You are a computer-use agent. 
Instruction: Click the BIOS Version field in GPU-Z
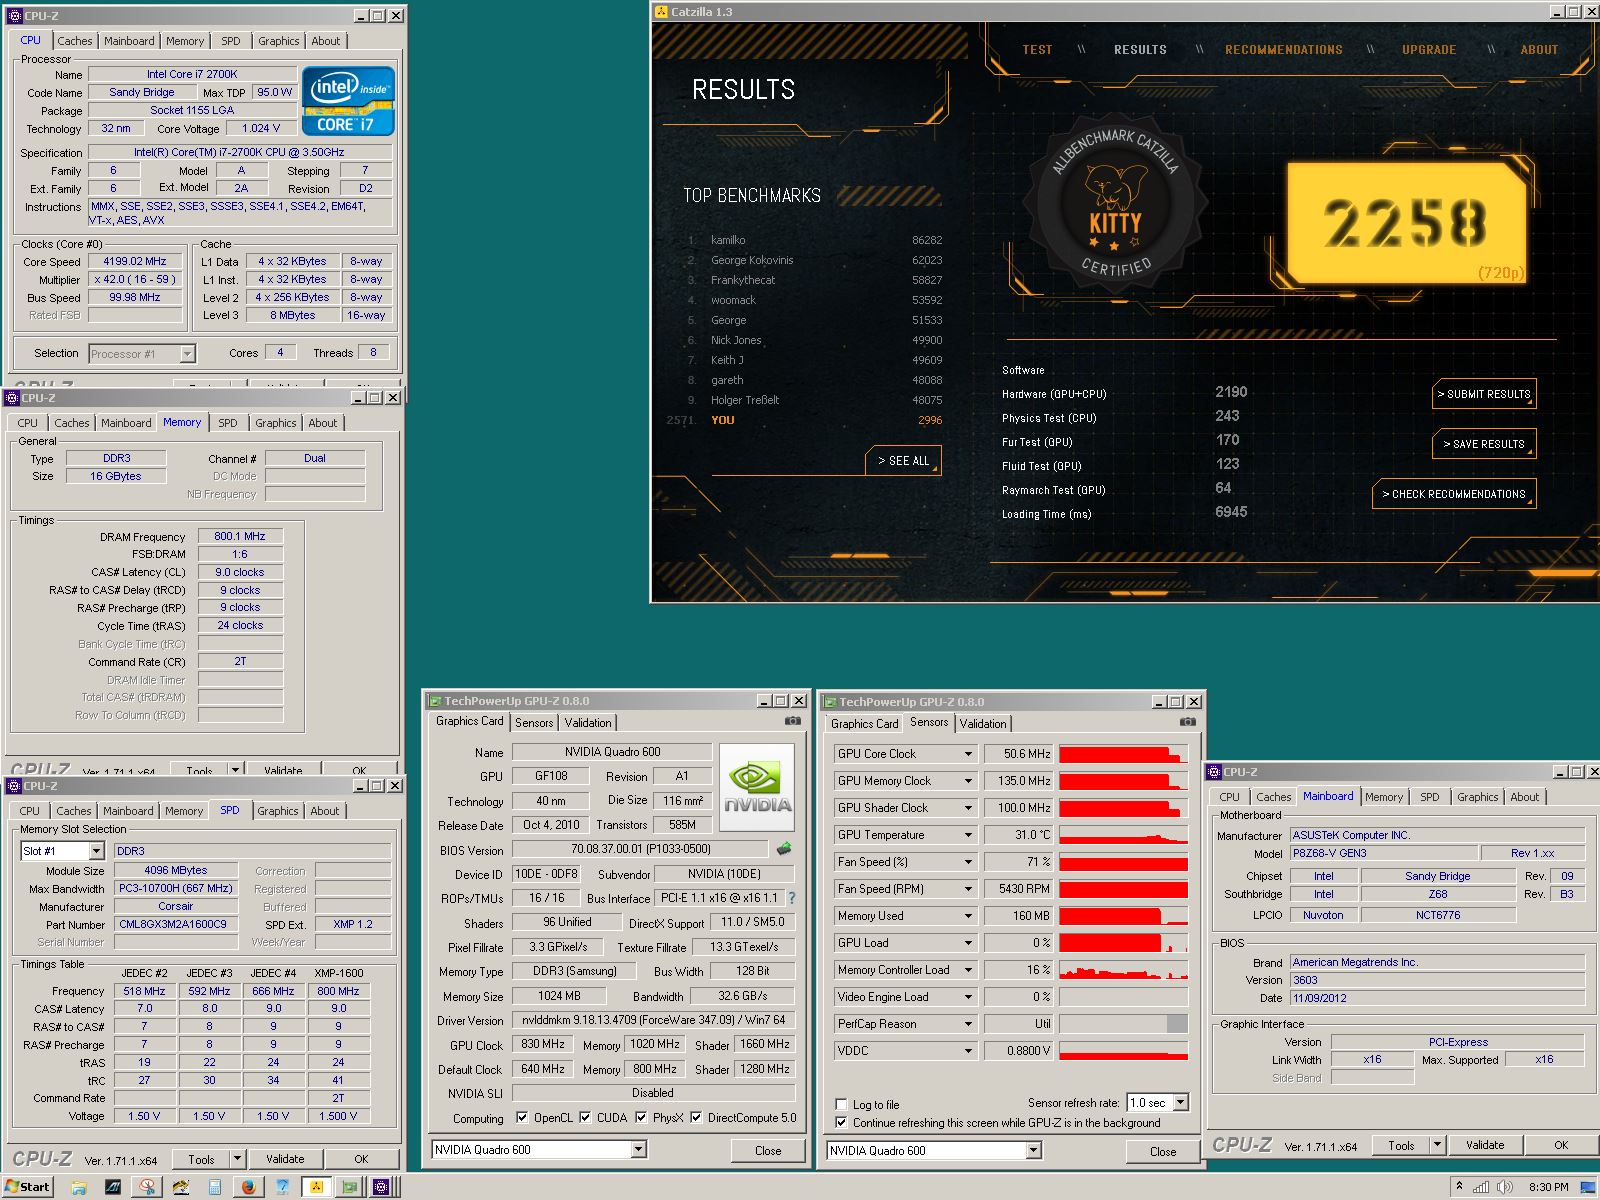[x=641, y=849]
